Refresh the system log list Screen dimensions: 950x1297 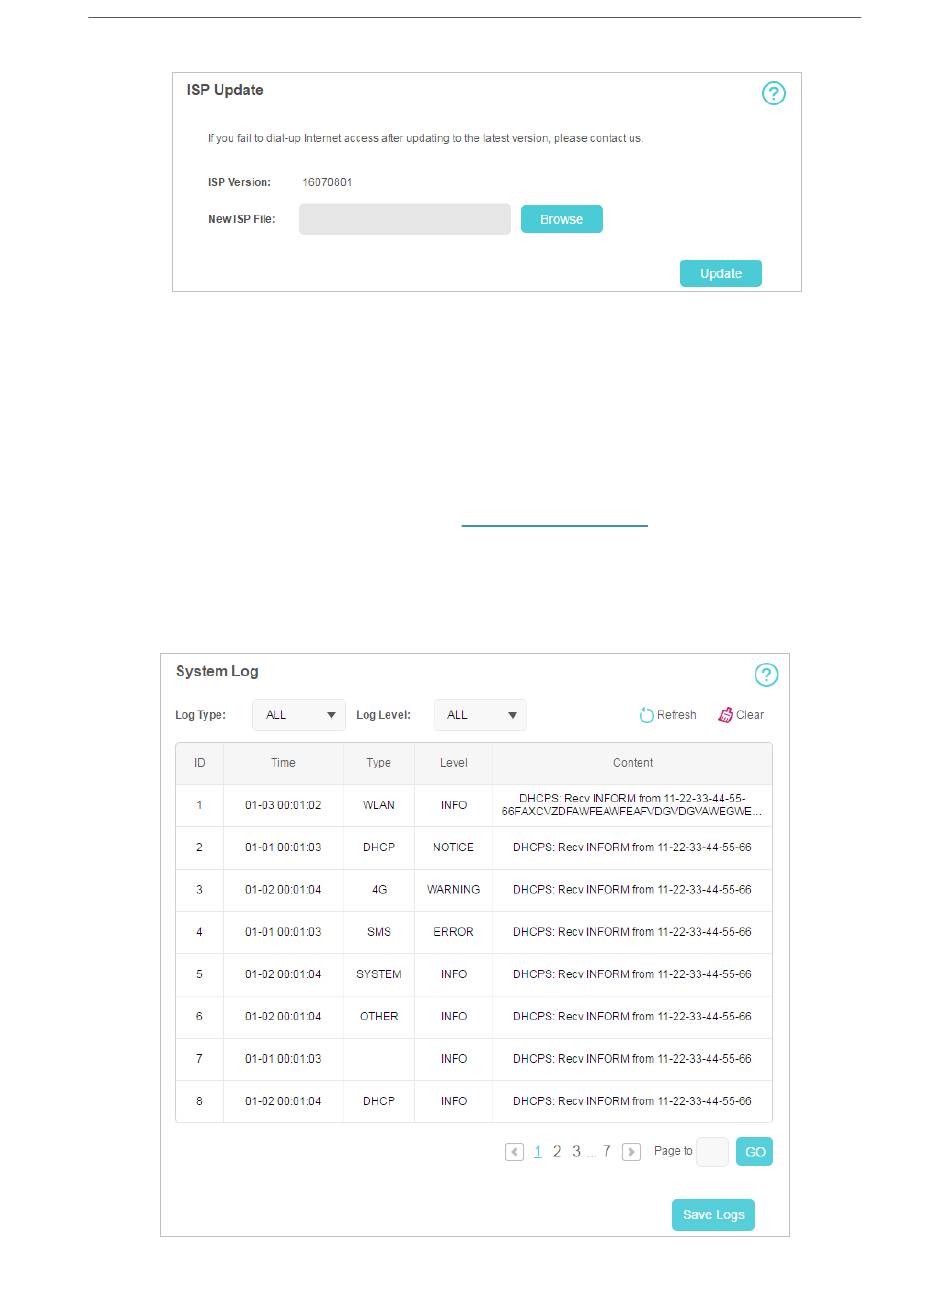(668, 715)
